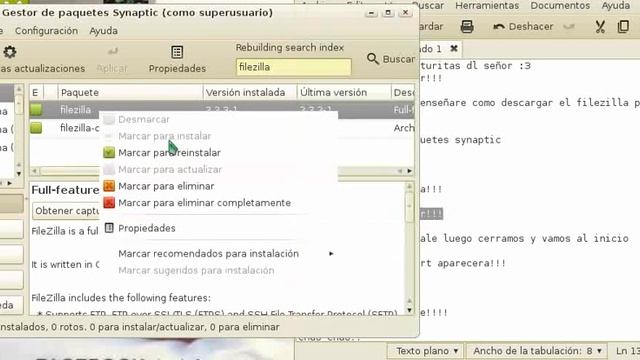
Task: Open the Herramientas menu in the text editor
Action: click(487, 6)
